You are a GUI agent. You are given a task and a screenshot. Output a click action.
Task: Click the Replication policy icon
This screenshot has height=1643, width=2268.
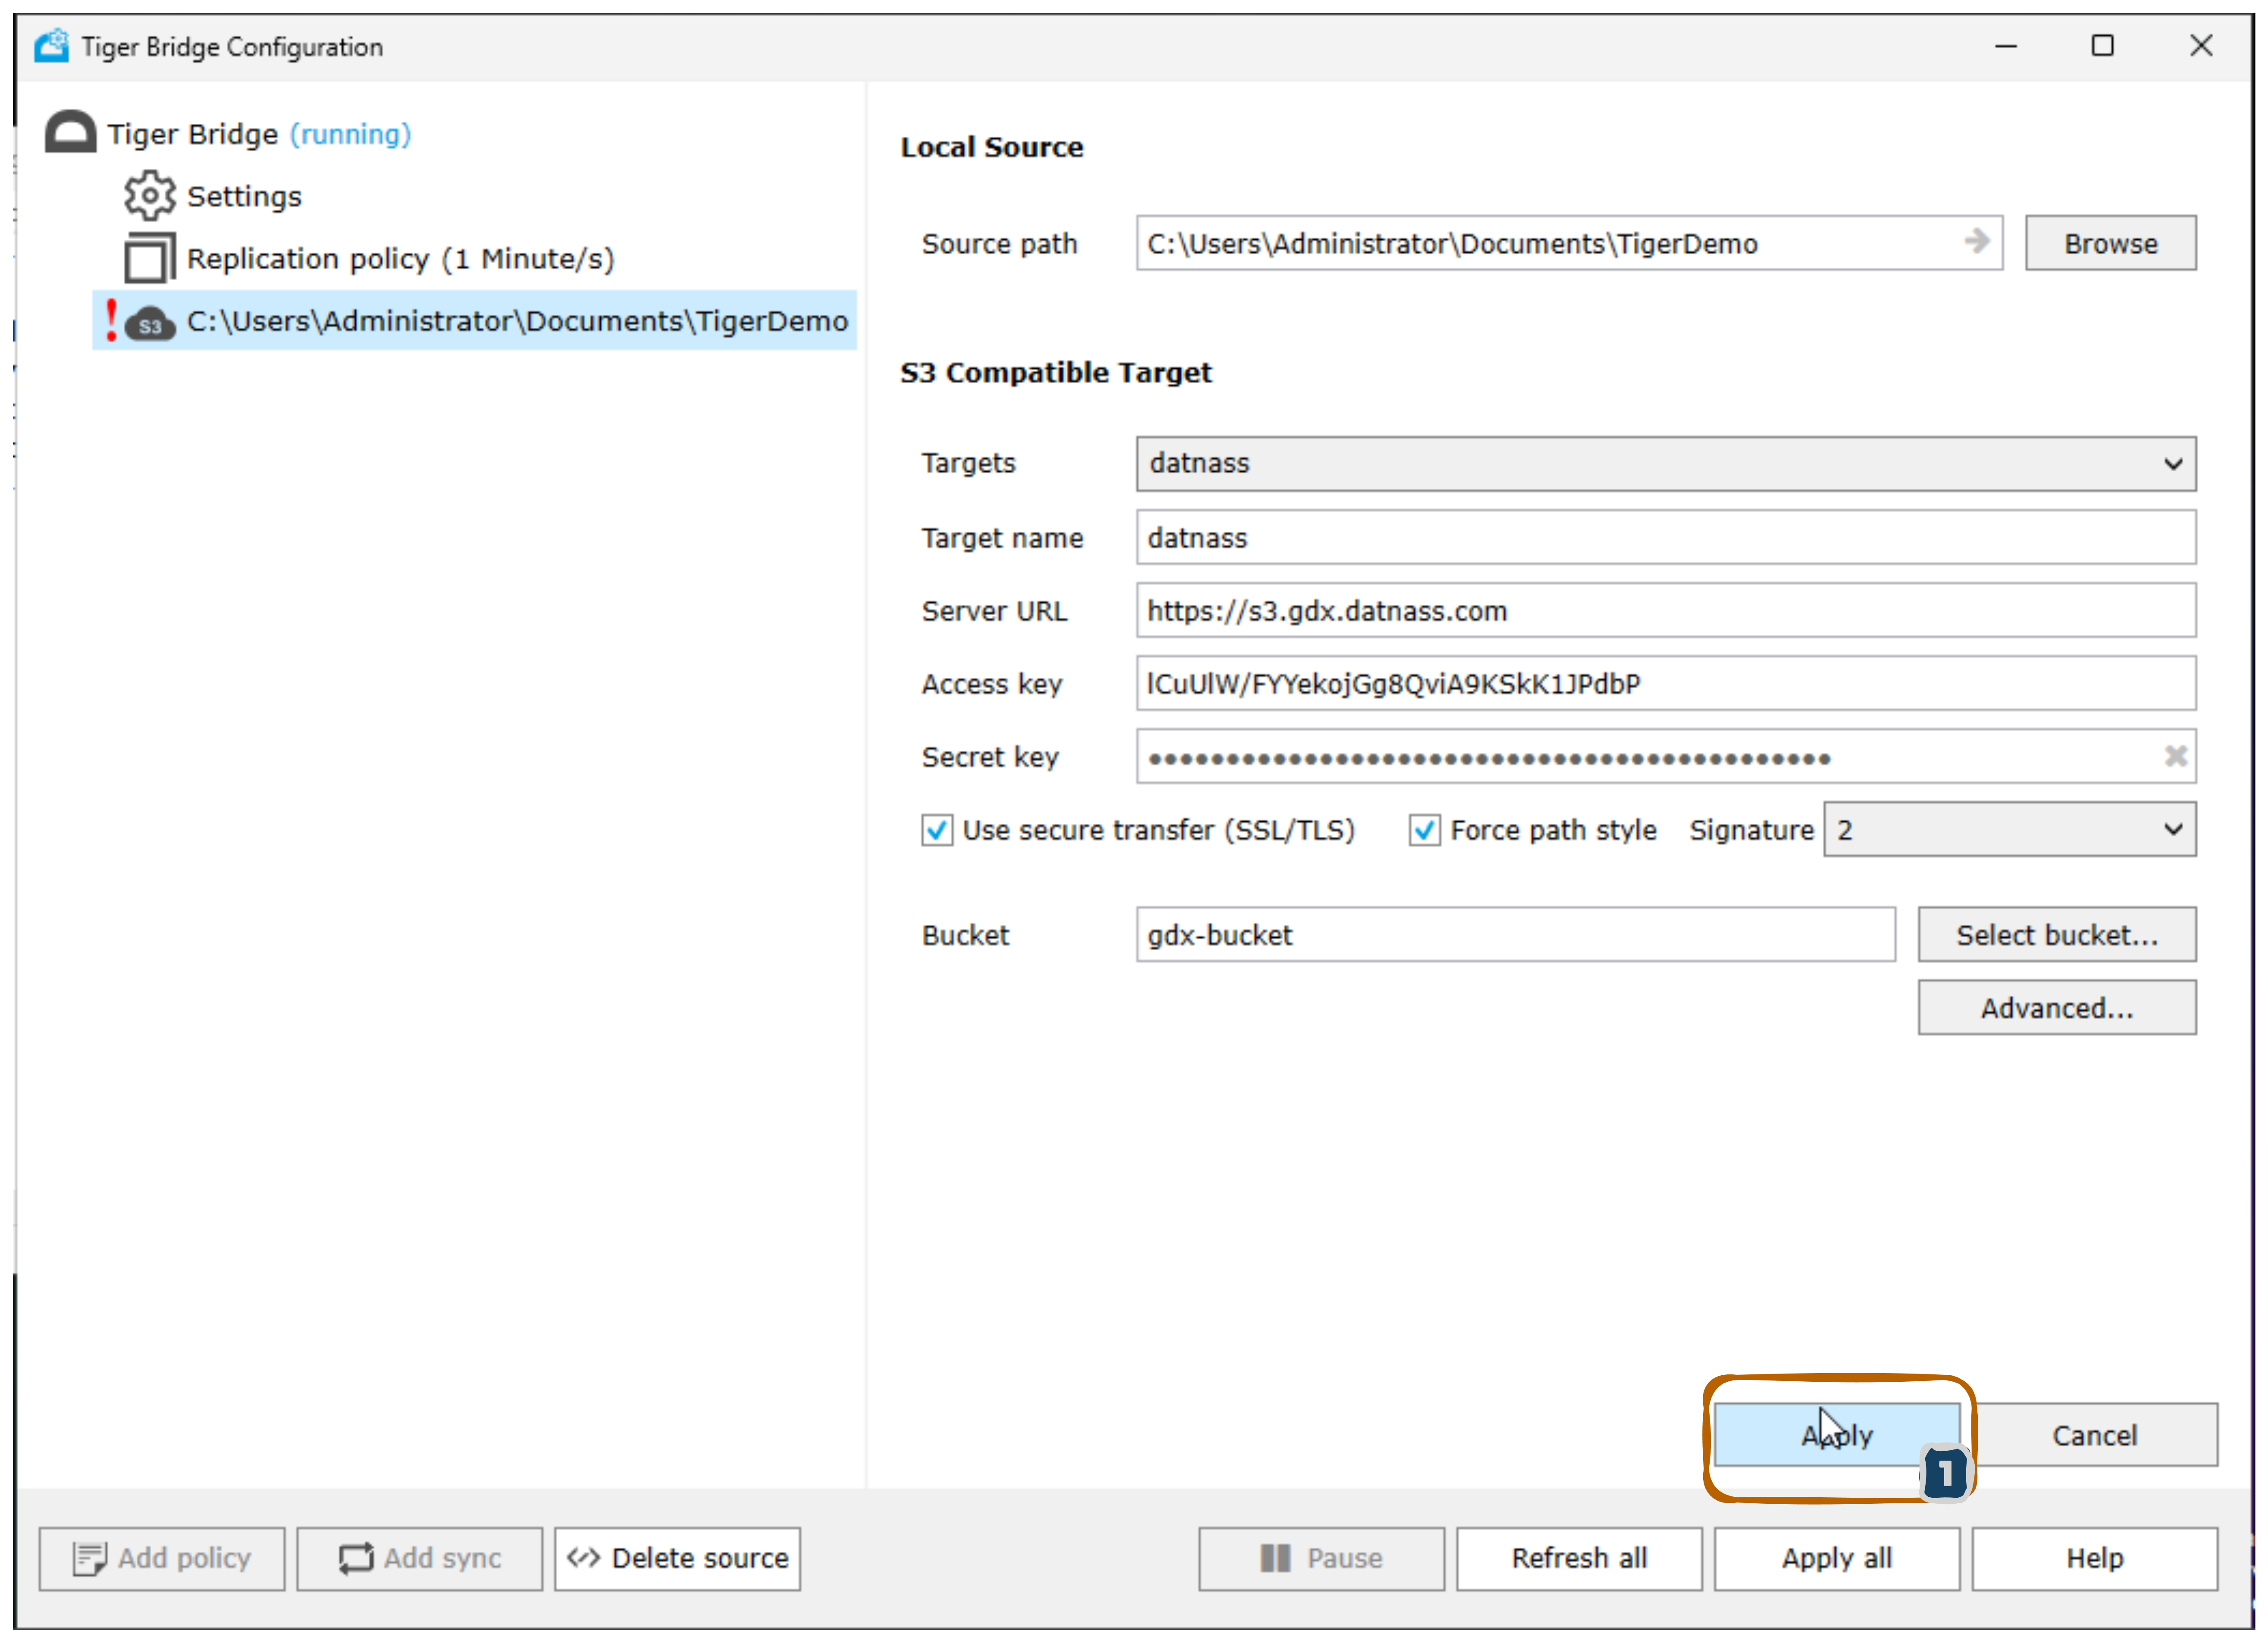(149, 258)
